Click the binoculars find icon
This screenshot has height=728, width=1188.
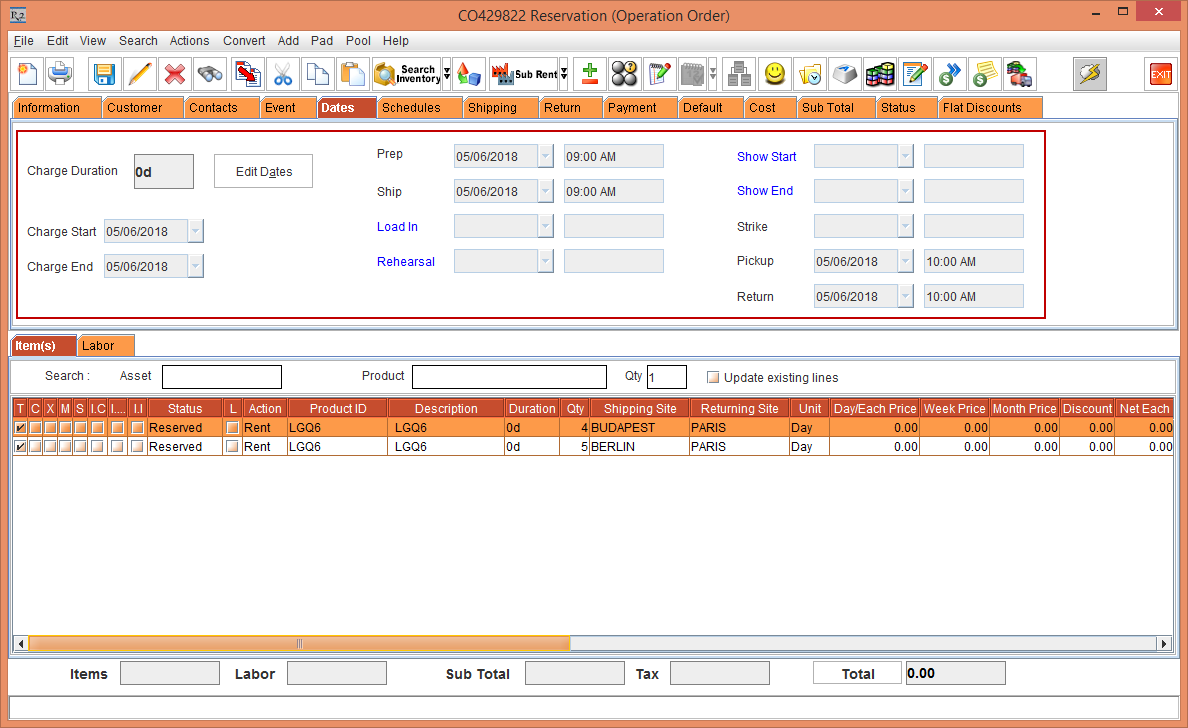click(x=210, y=74)
